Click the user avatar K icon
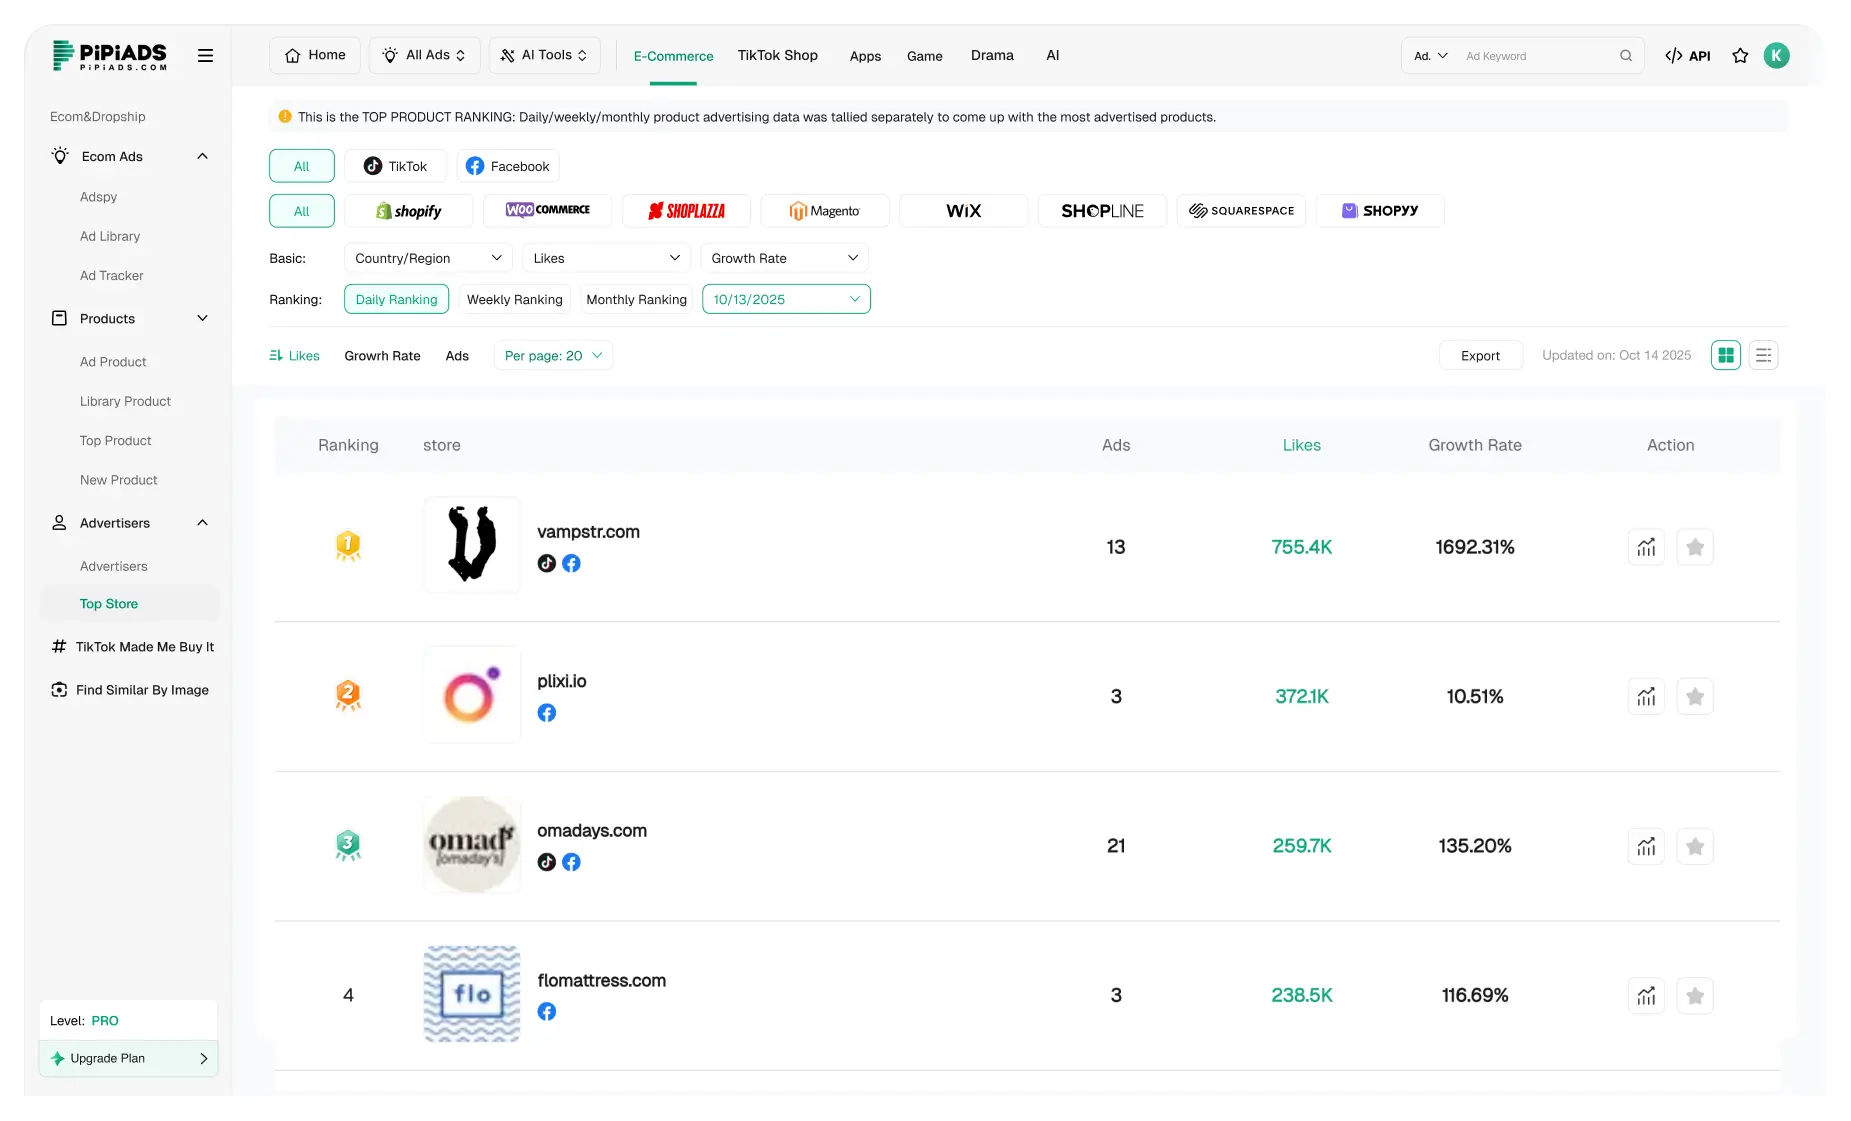This screenshot has width=1851, height=1121. click(1776, 56)
